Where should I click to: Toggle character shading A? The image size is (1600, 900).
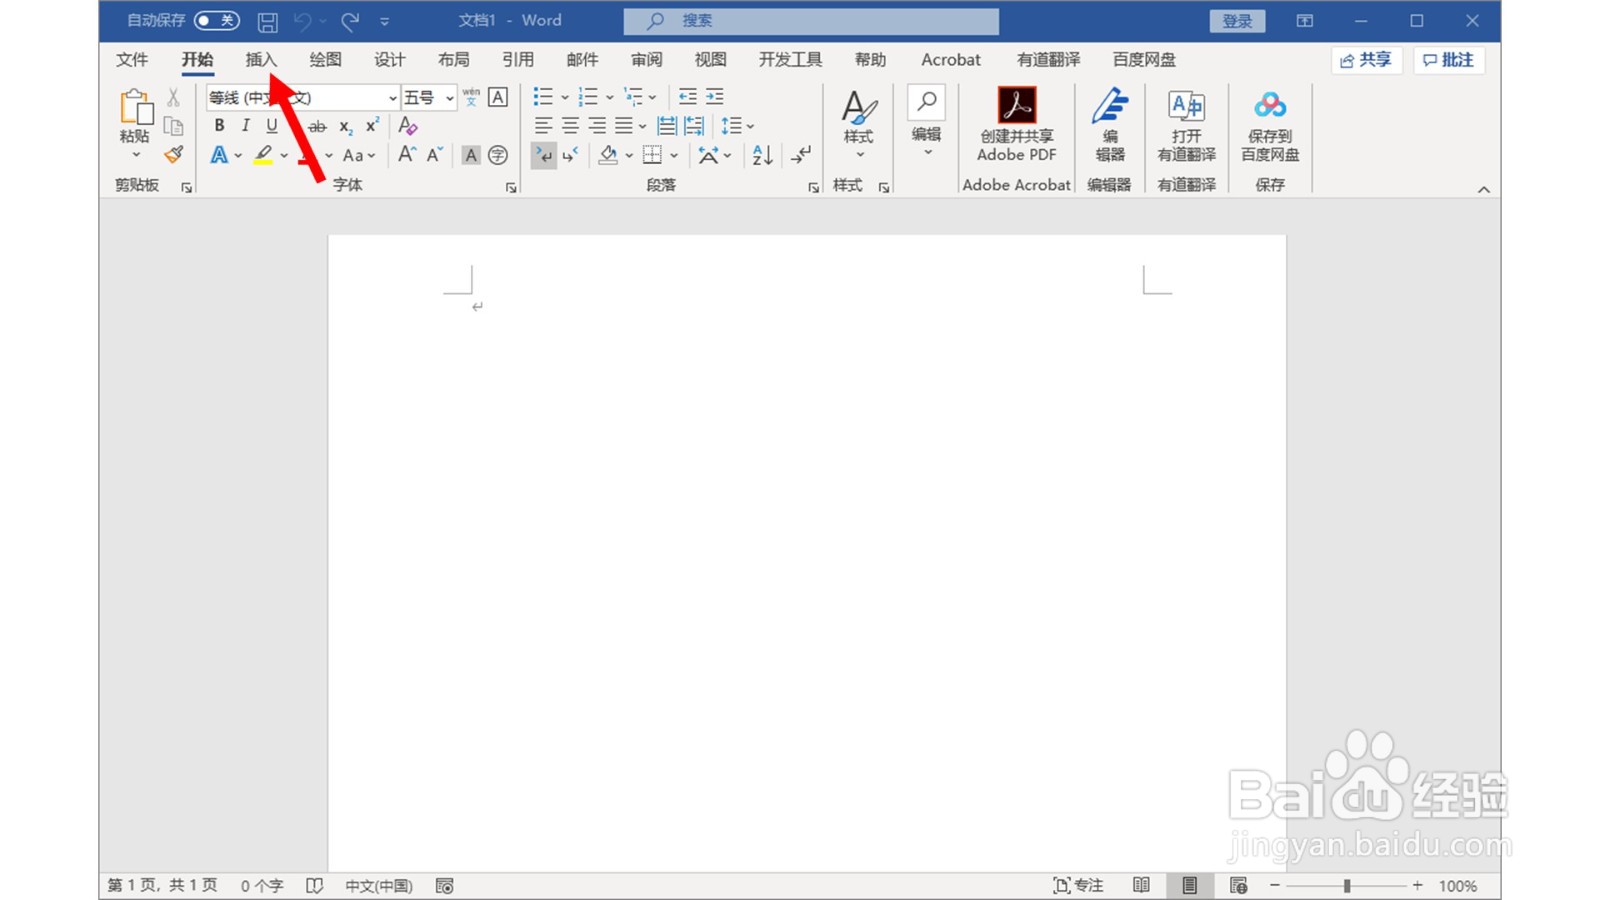471,155
